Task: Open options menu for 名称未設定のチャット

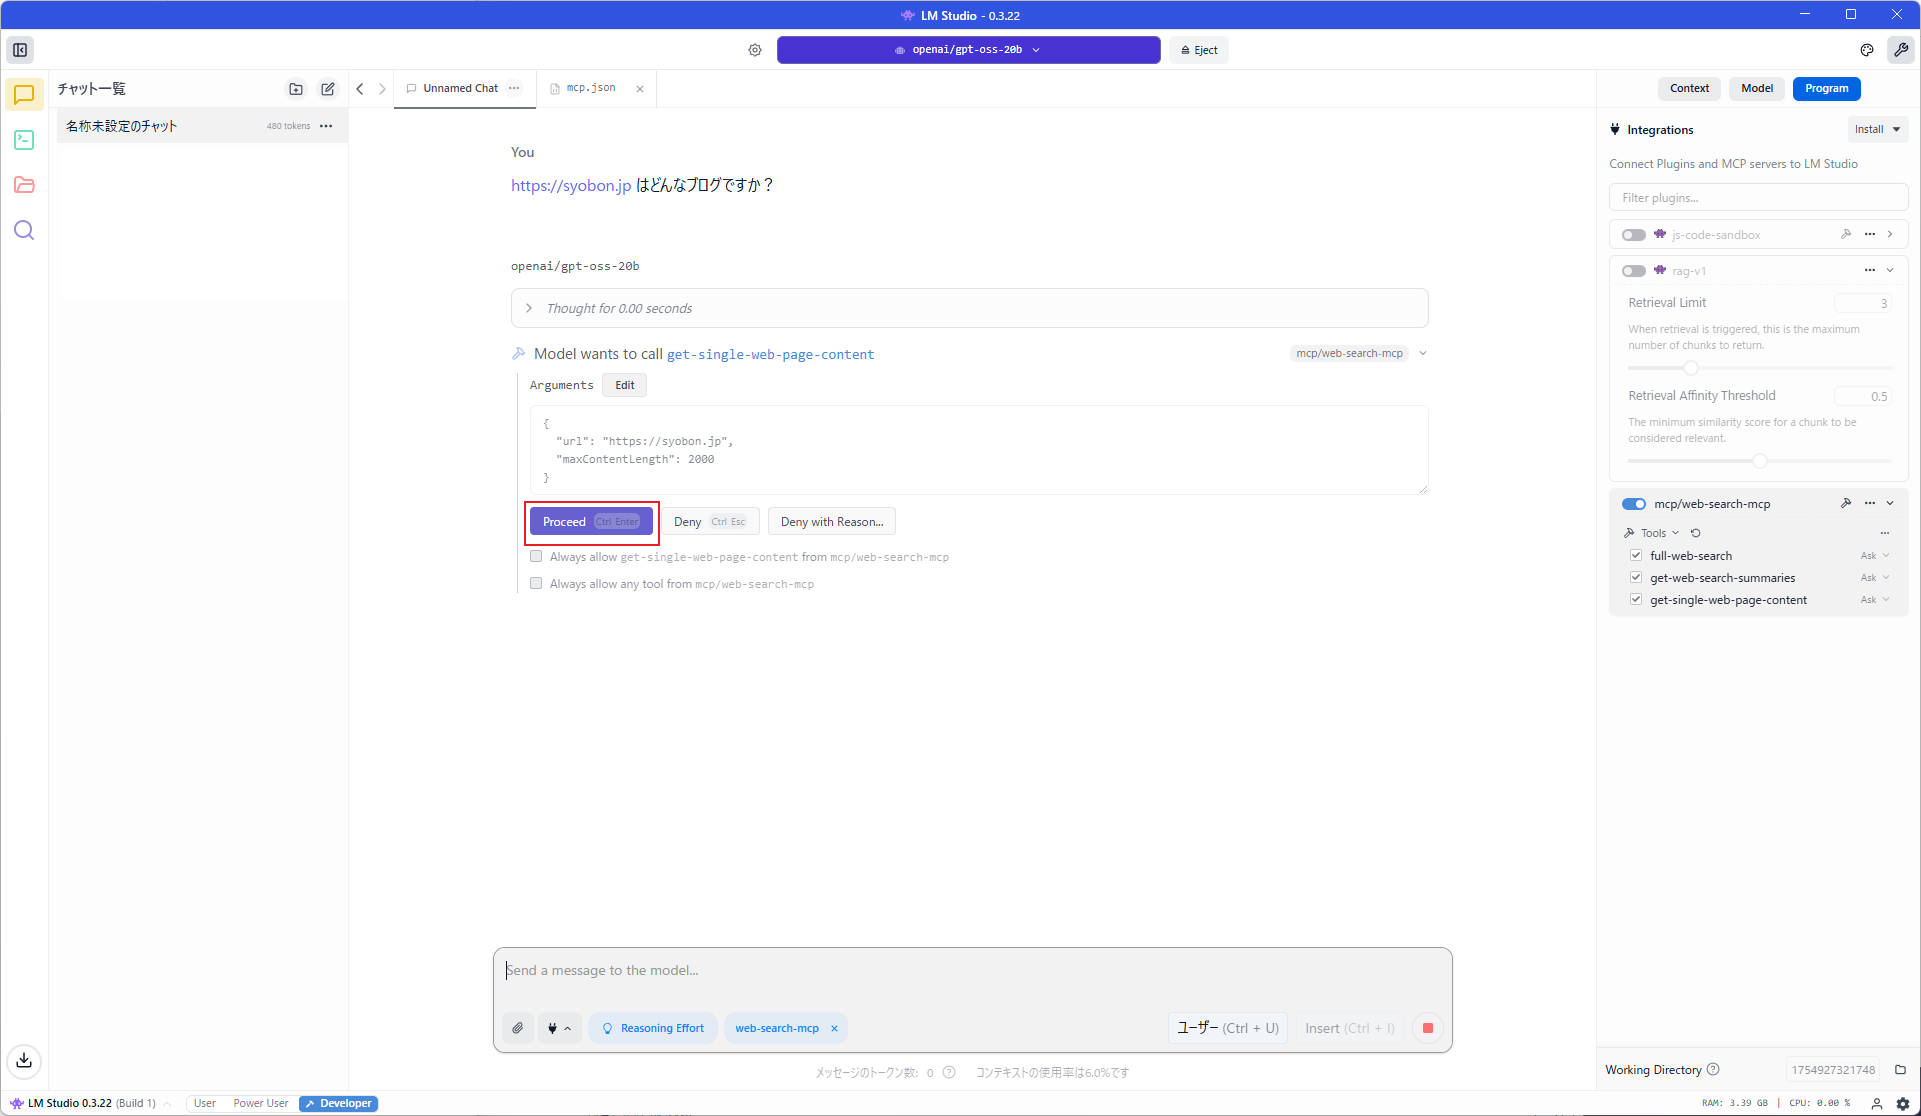Action: pos(326,126)
